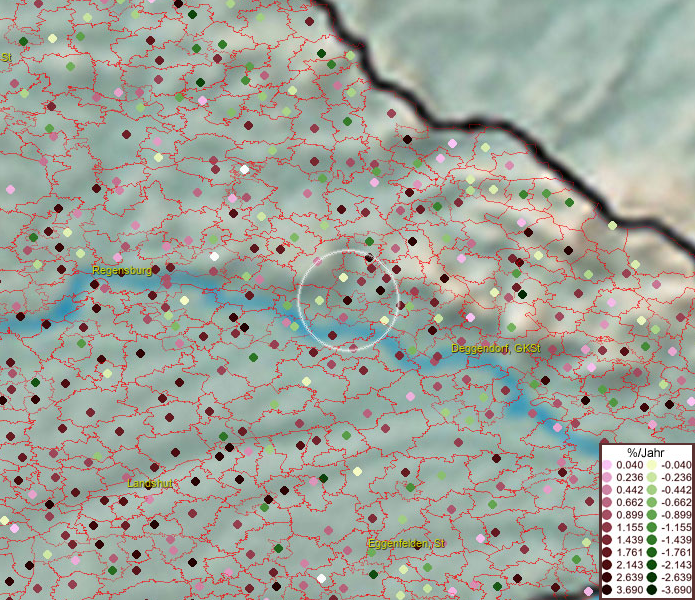
Task: Select the legend value -0.899
Action: pyautogui.click(x=676, y=515)
